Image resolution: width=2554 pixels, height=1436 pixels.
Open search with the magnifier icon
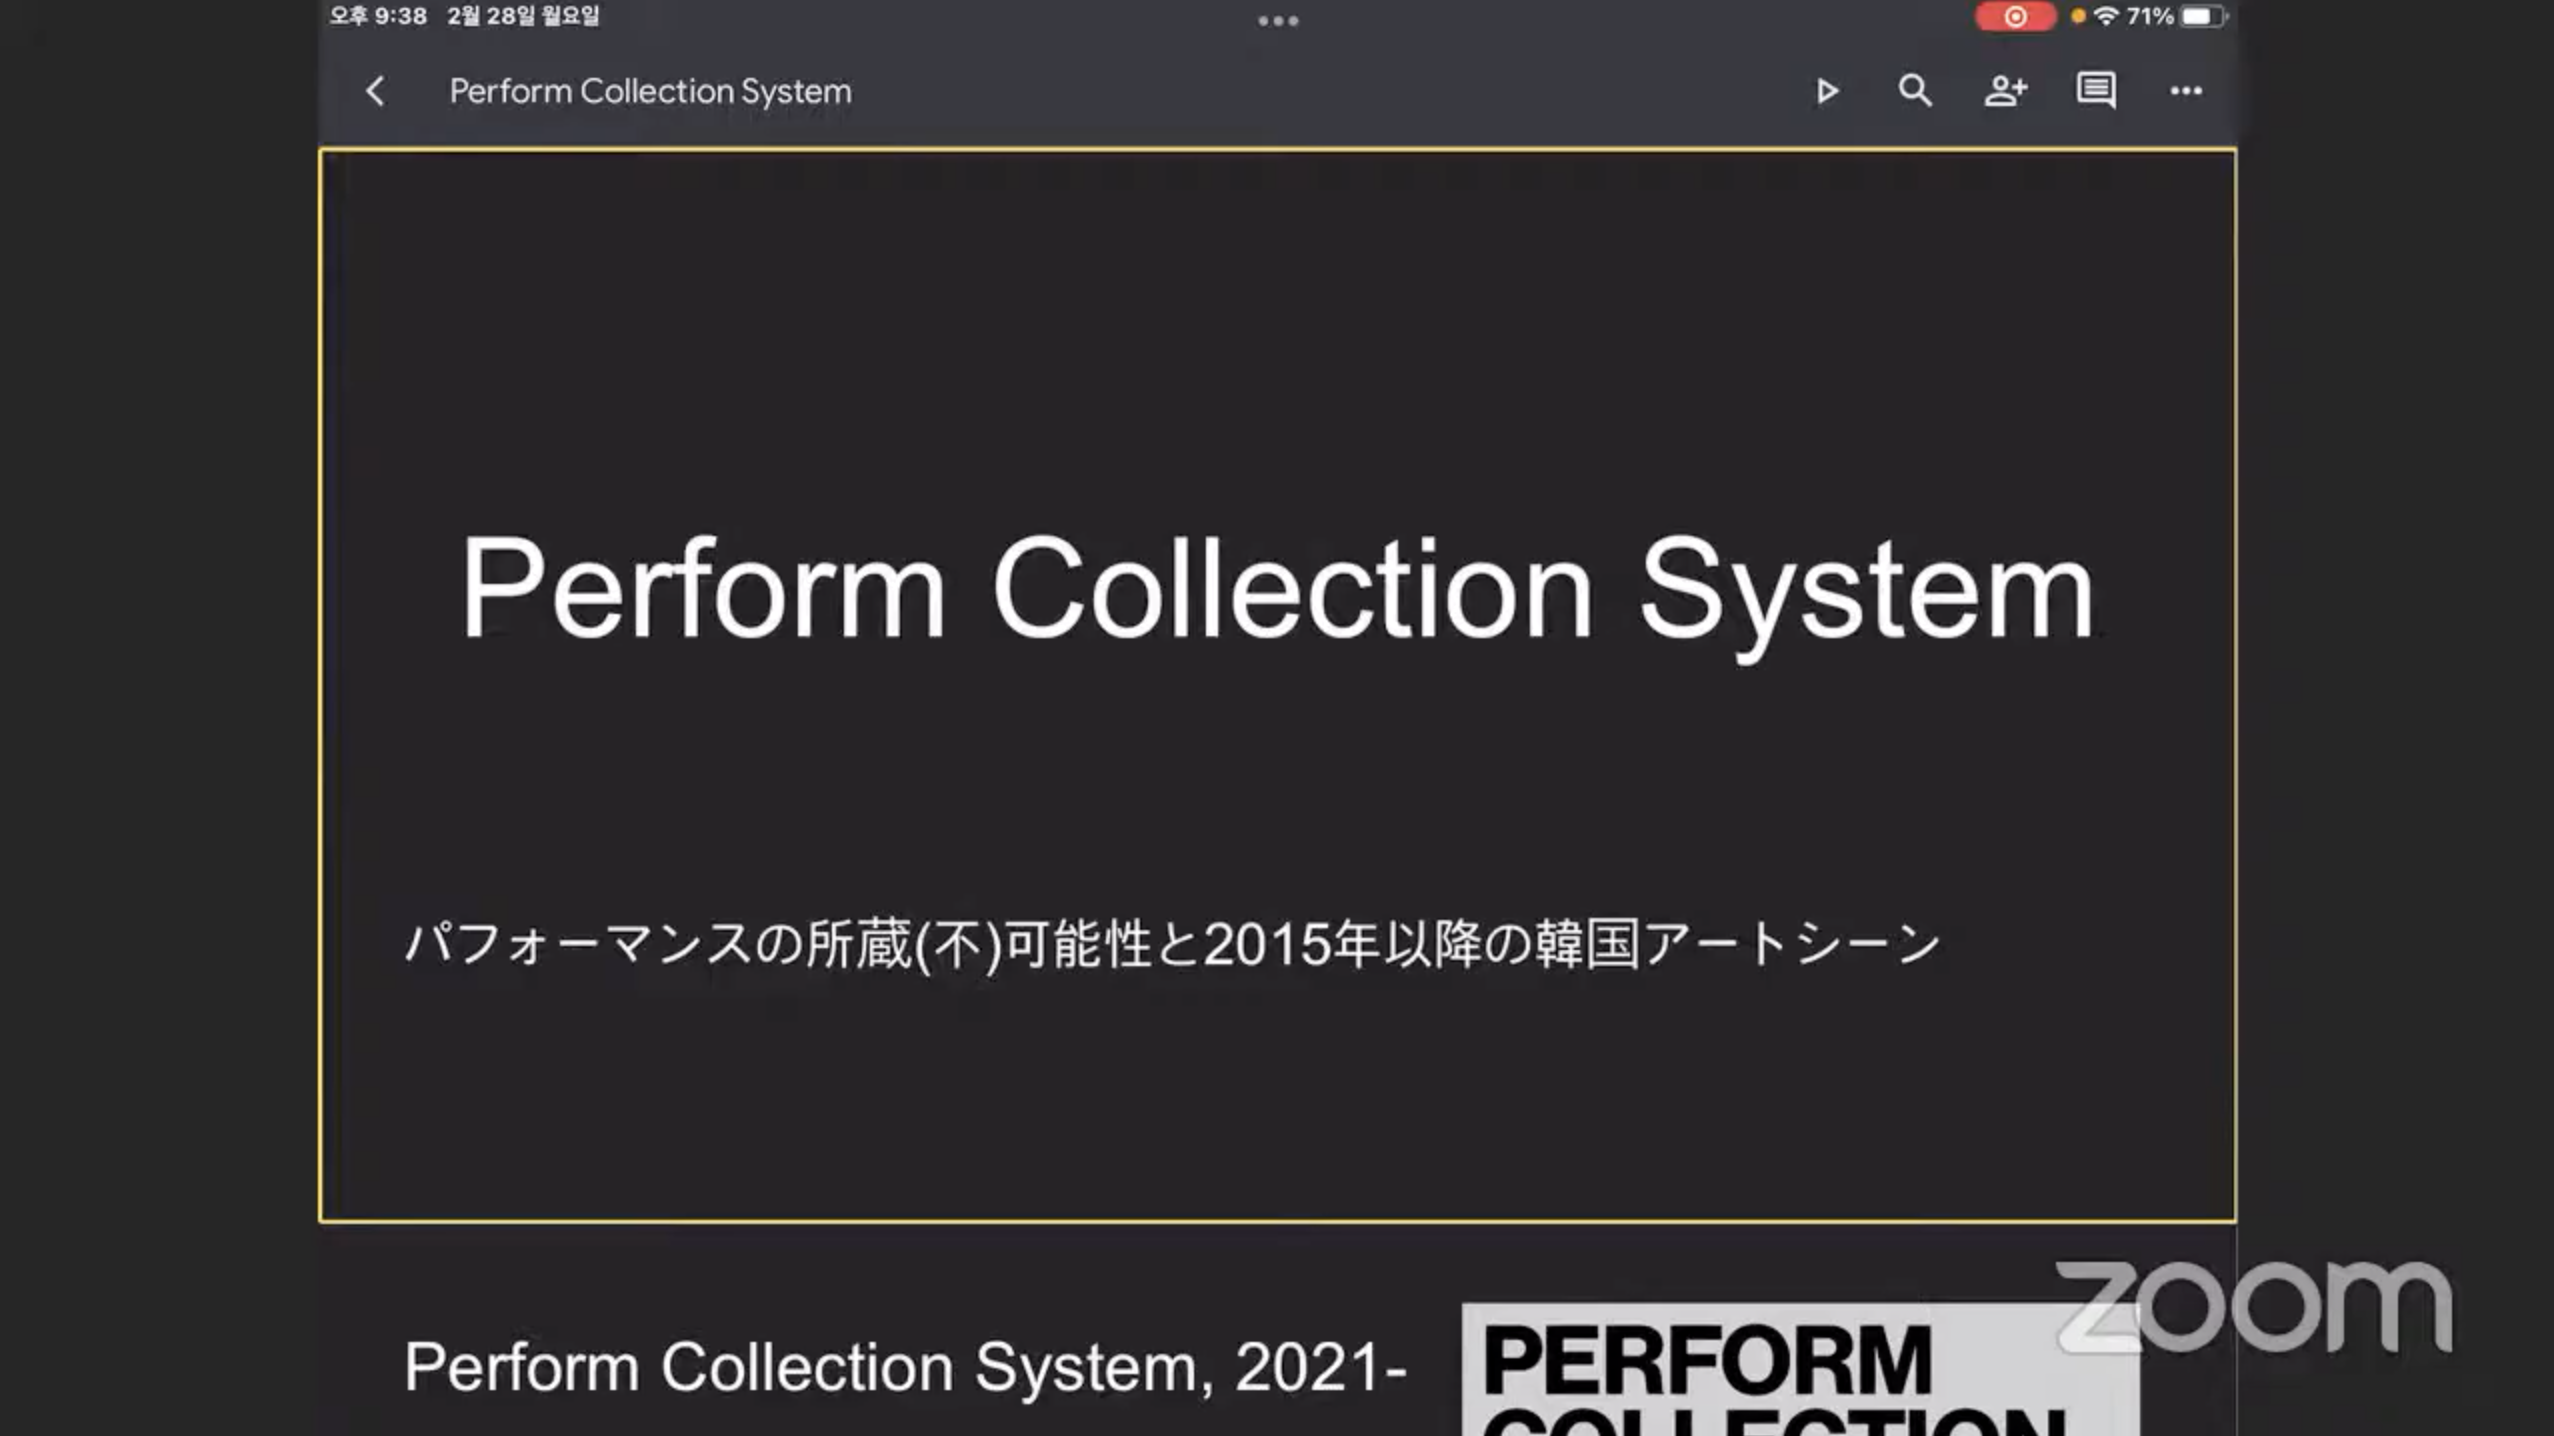[x=1915, y=91]
